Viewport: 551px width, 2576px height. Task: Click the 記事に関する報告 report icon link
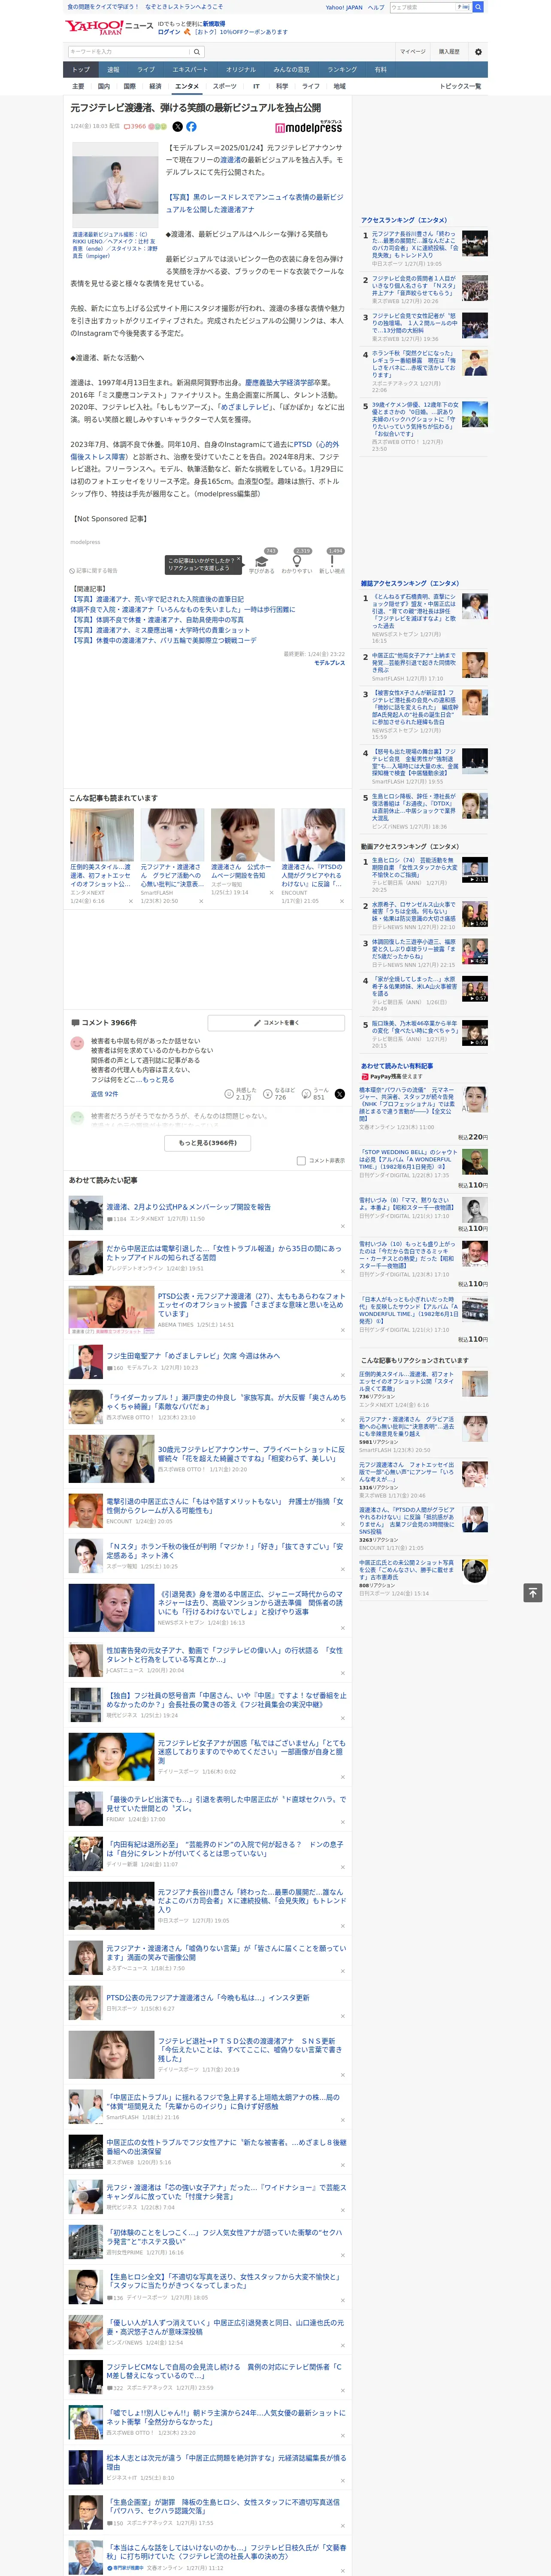[x=94, y=571]
